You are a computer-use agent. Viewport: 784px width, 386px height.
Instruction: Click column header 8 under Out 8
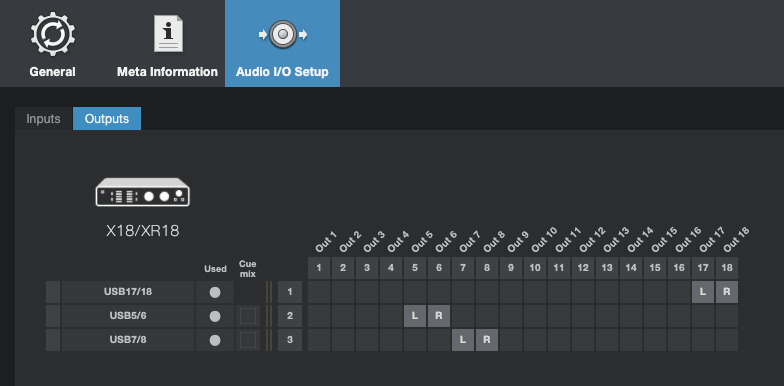click(487, 268)
